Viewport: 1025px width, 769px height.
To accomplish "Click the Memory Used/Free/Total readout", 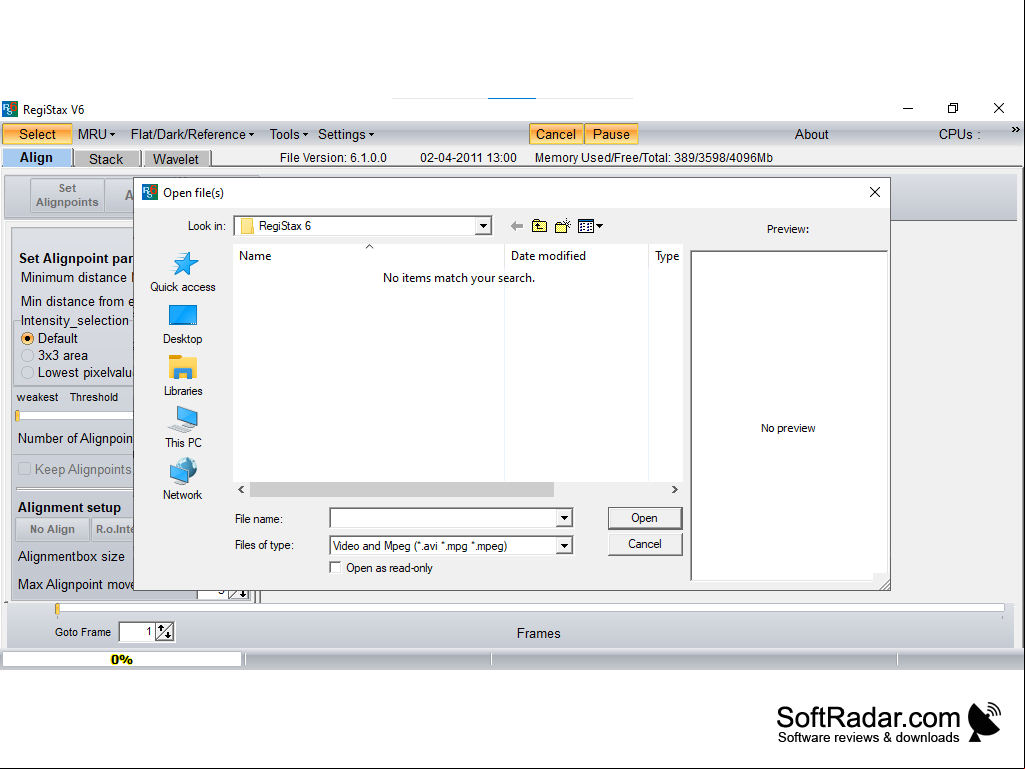I will [654, 158].
